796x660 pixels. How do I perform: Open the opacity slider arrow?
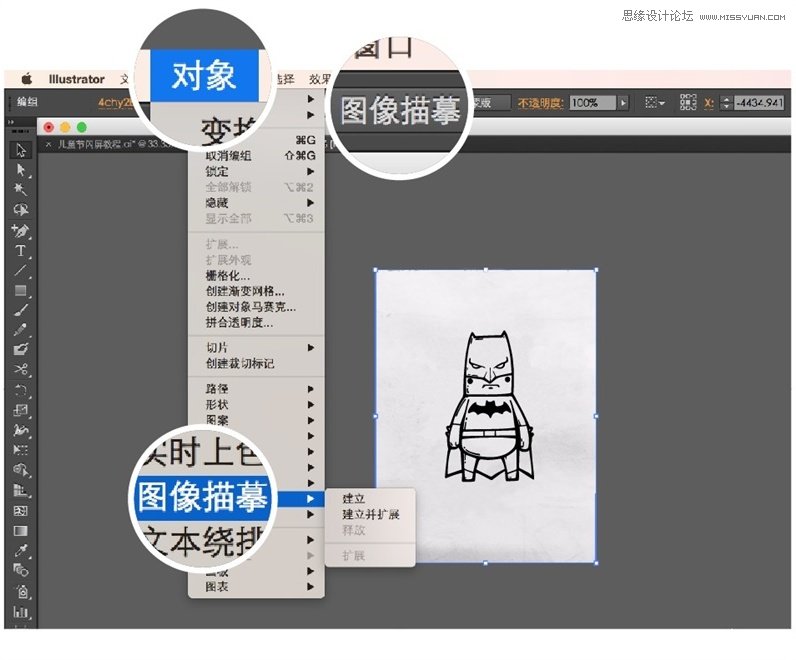click(623, 103)
